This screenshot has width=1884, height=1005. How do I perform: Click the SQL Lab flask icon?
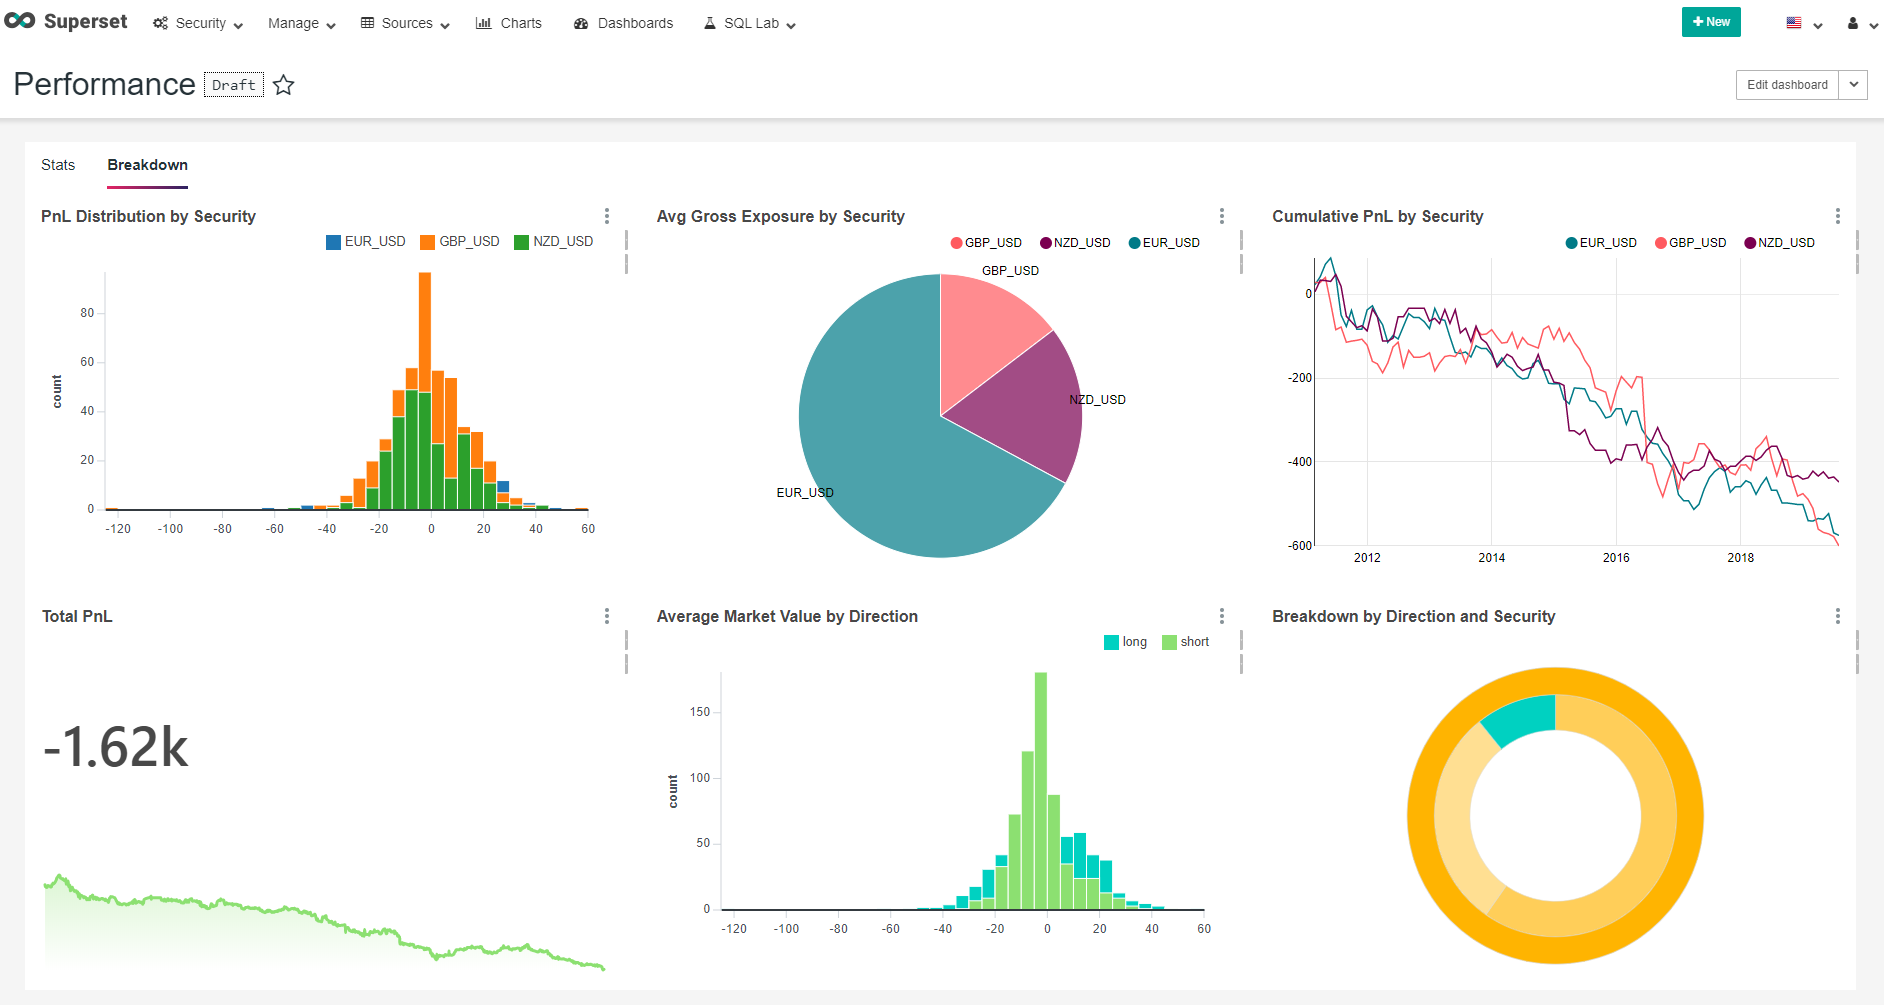(x=710, y=22)
